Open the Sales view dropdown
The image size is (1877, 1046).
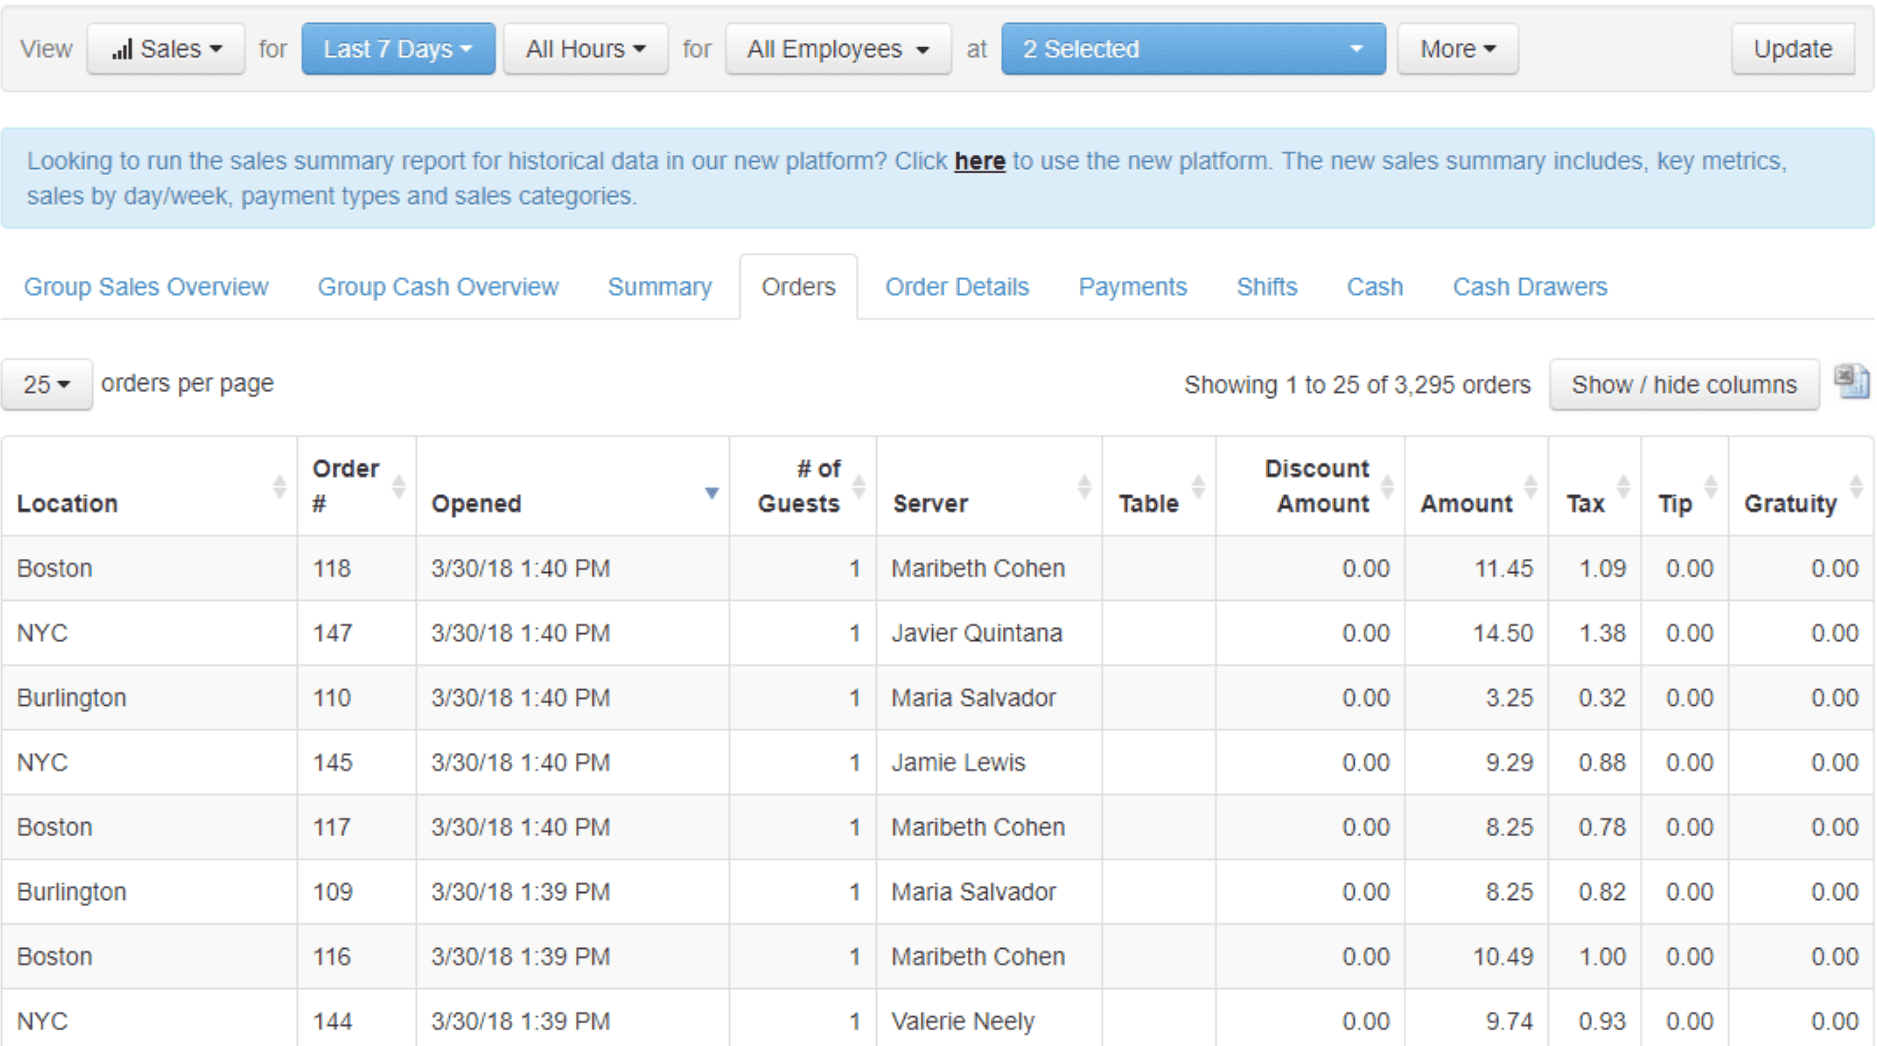[166, 49]
